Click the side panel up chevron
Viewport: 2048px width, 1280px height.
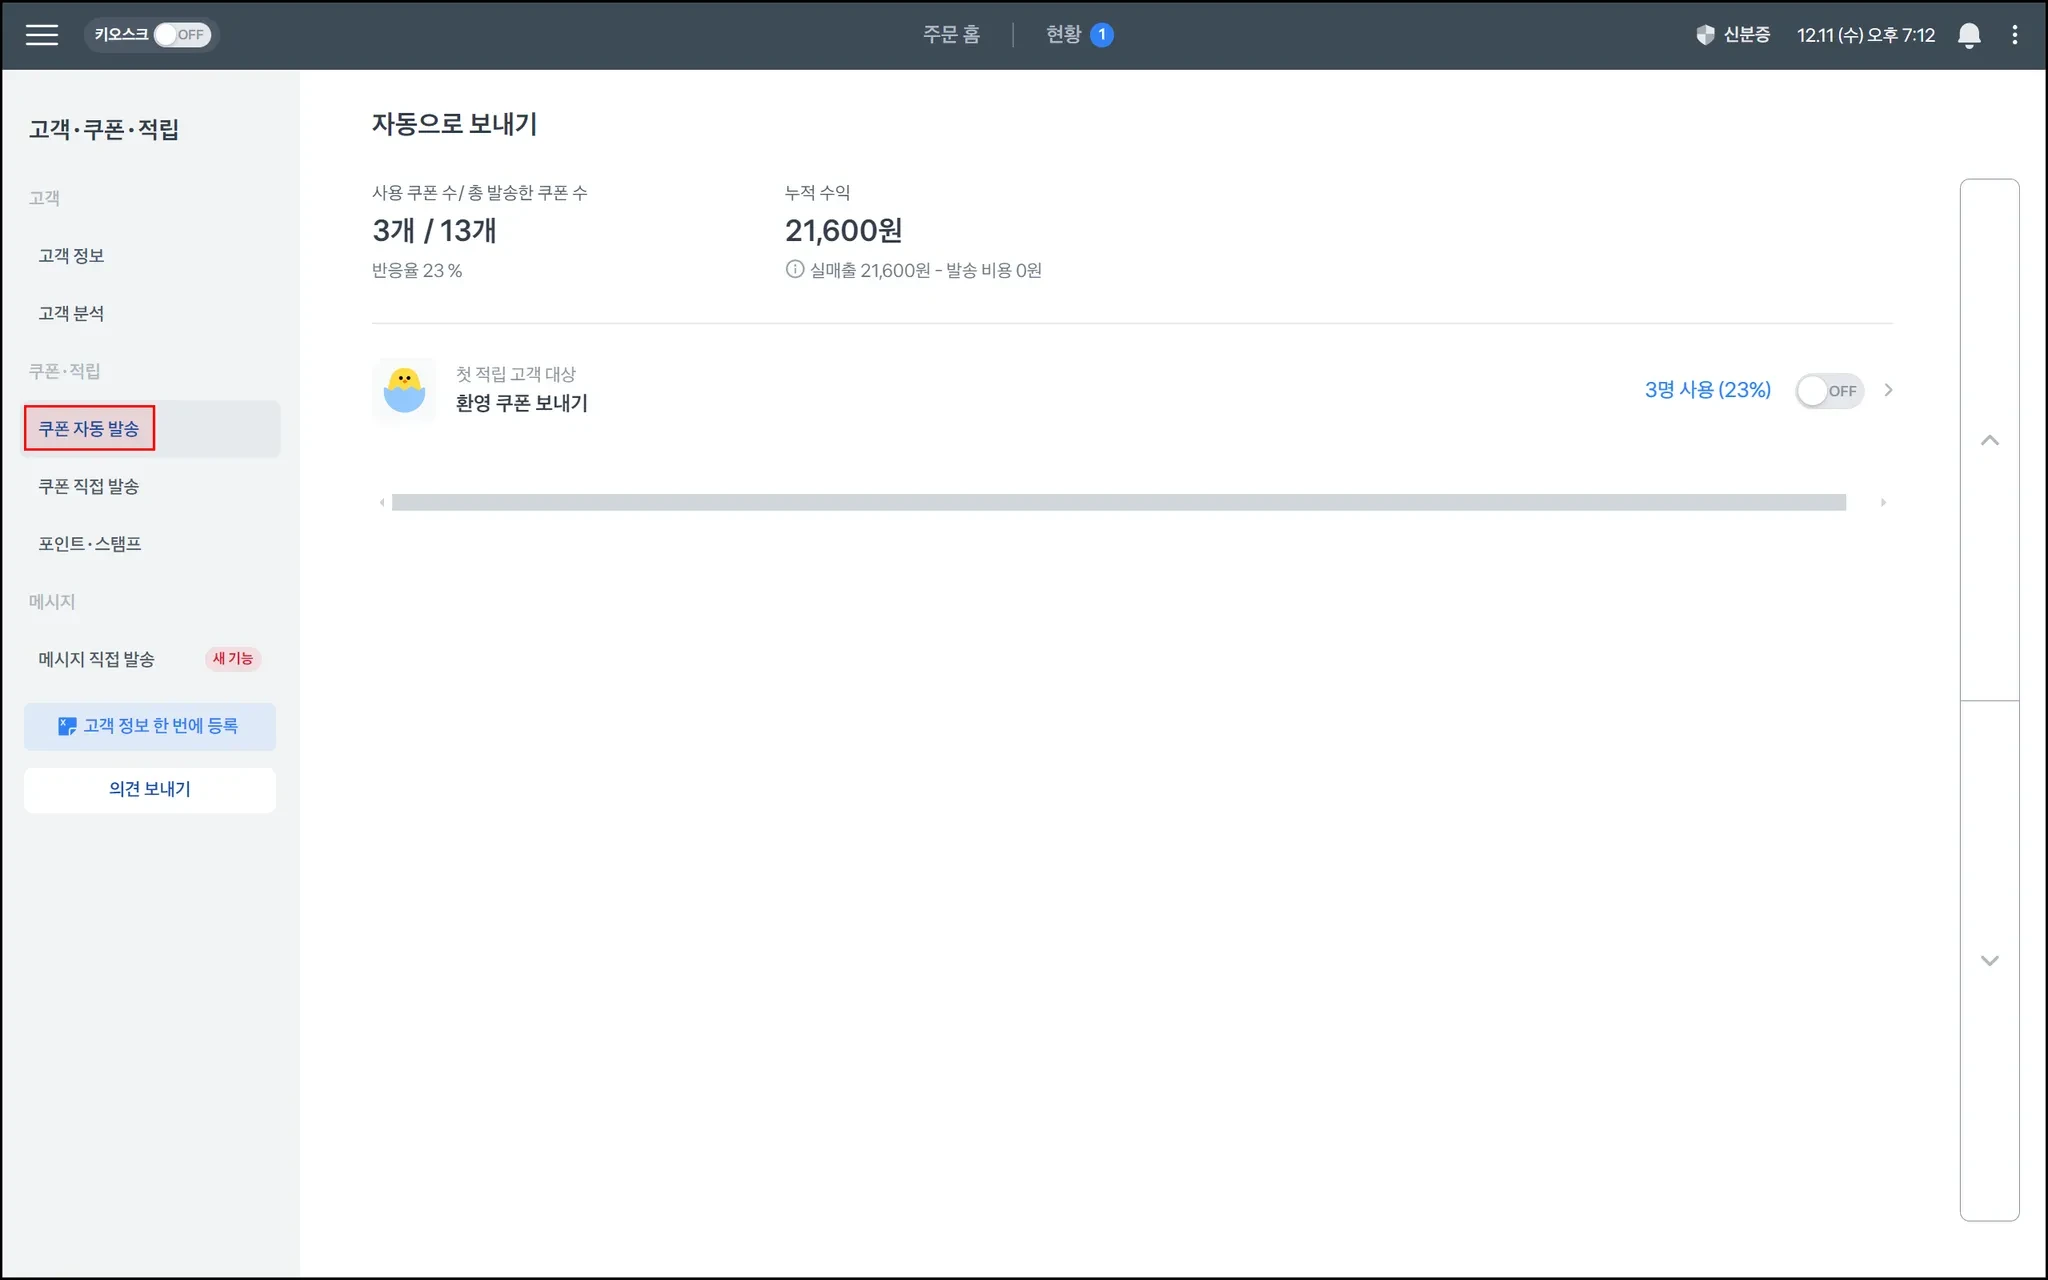(1989, 441)
